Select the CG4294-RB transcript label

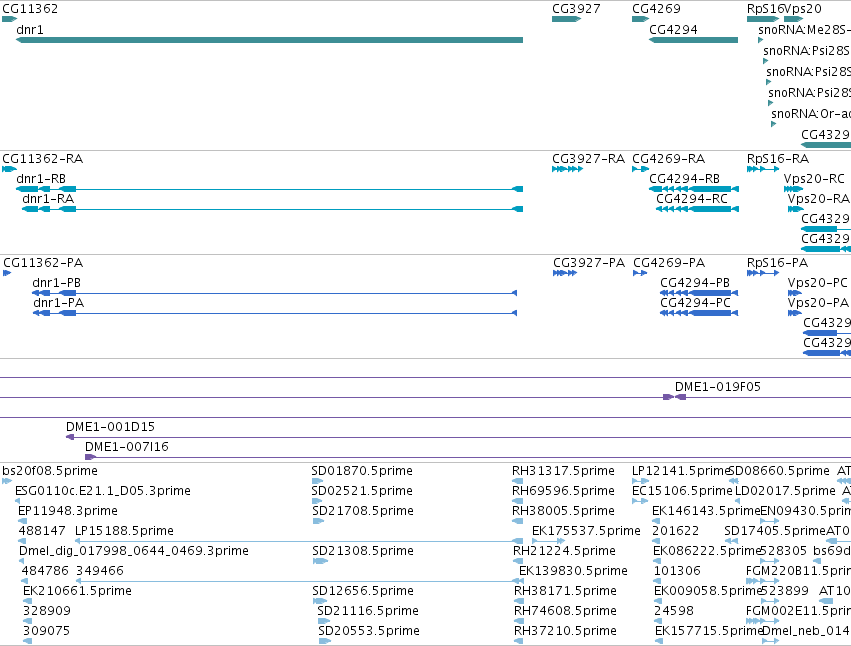(684, 179)
